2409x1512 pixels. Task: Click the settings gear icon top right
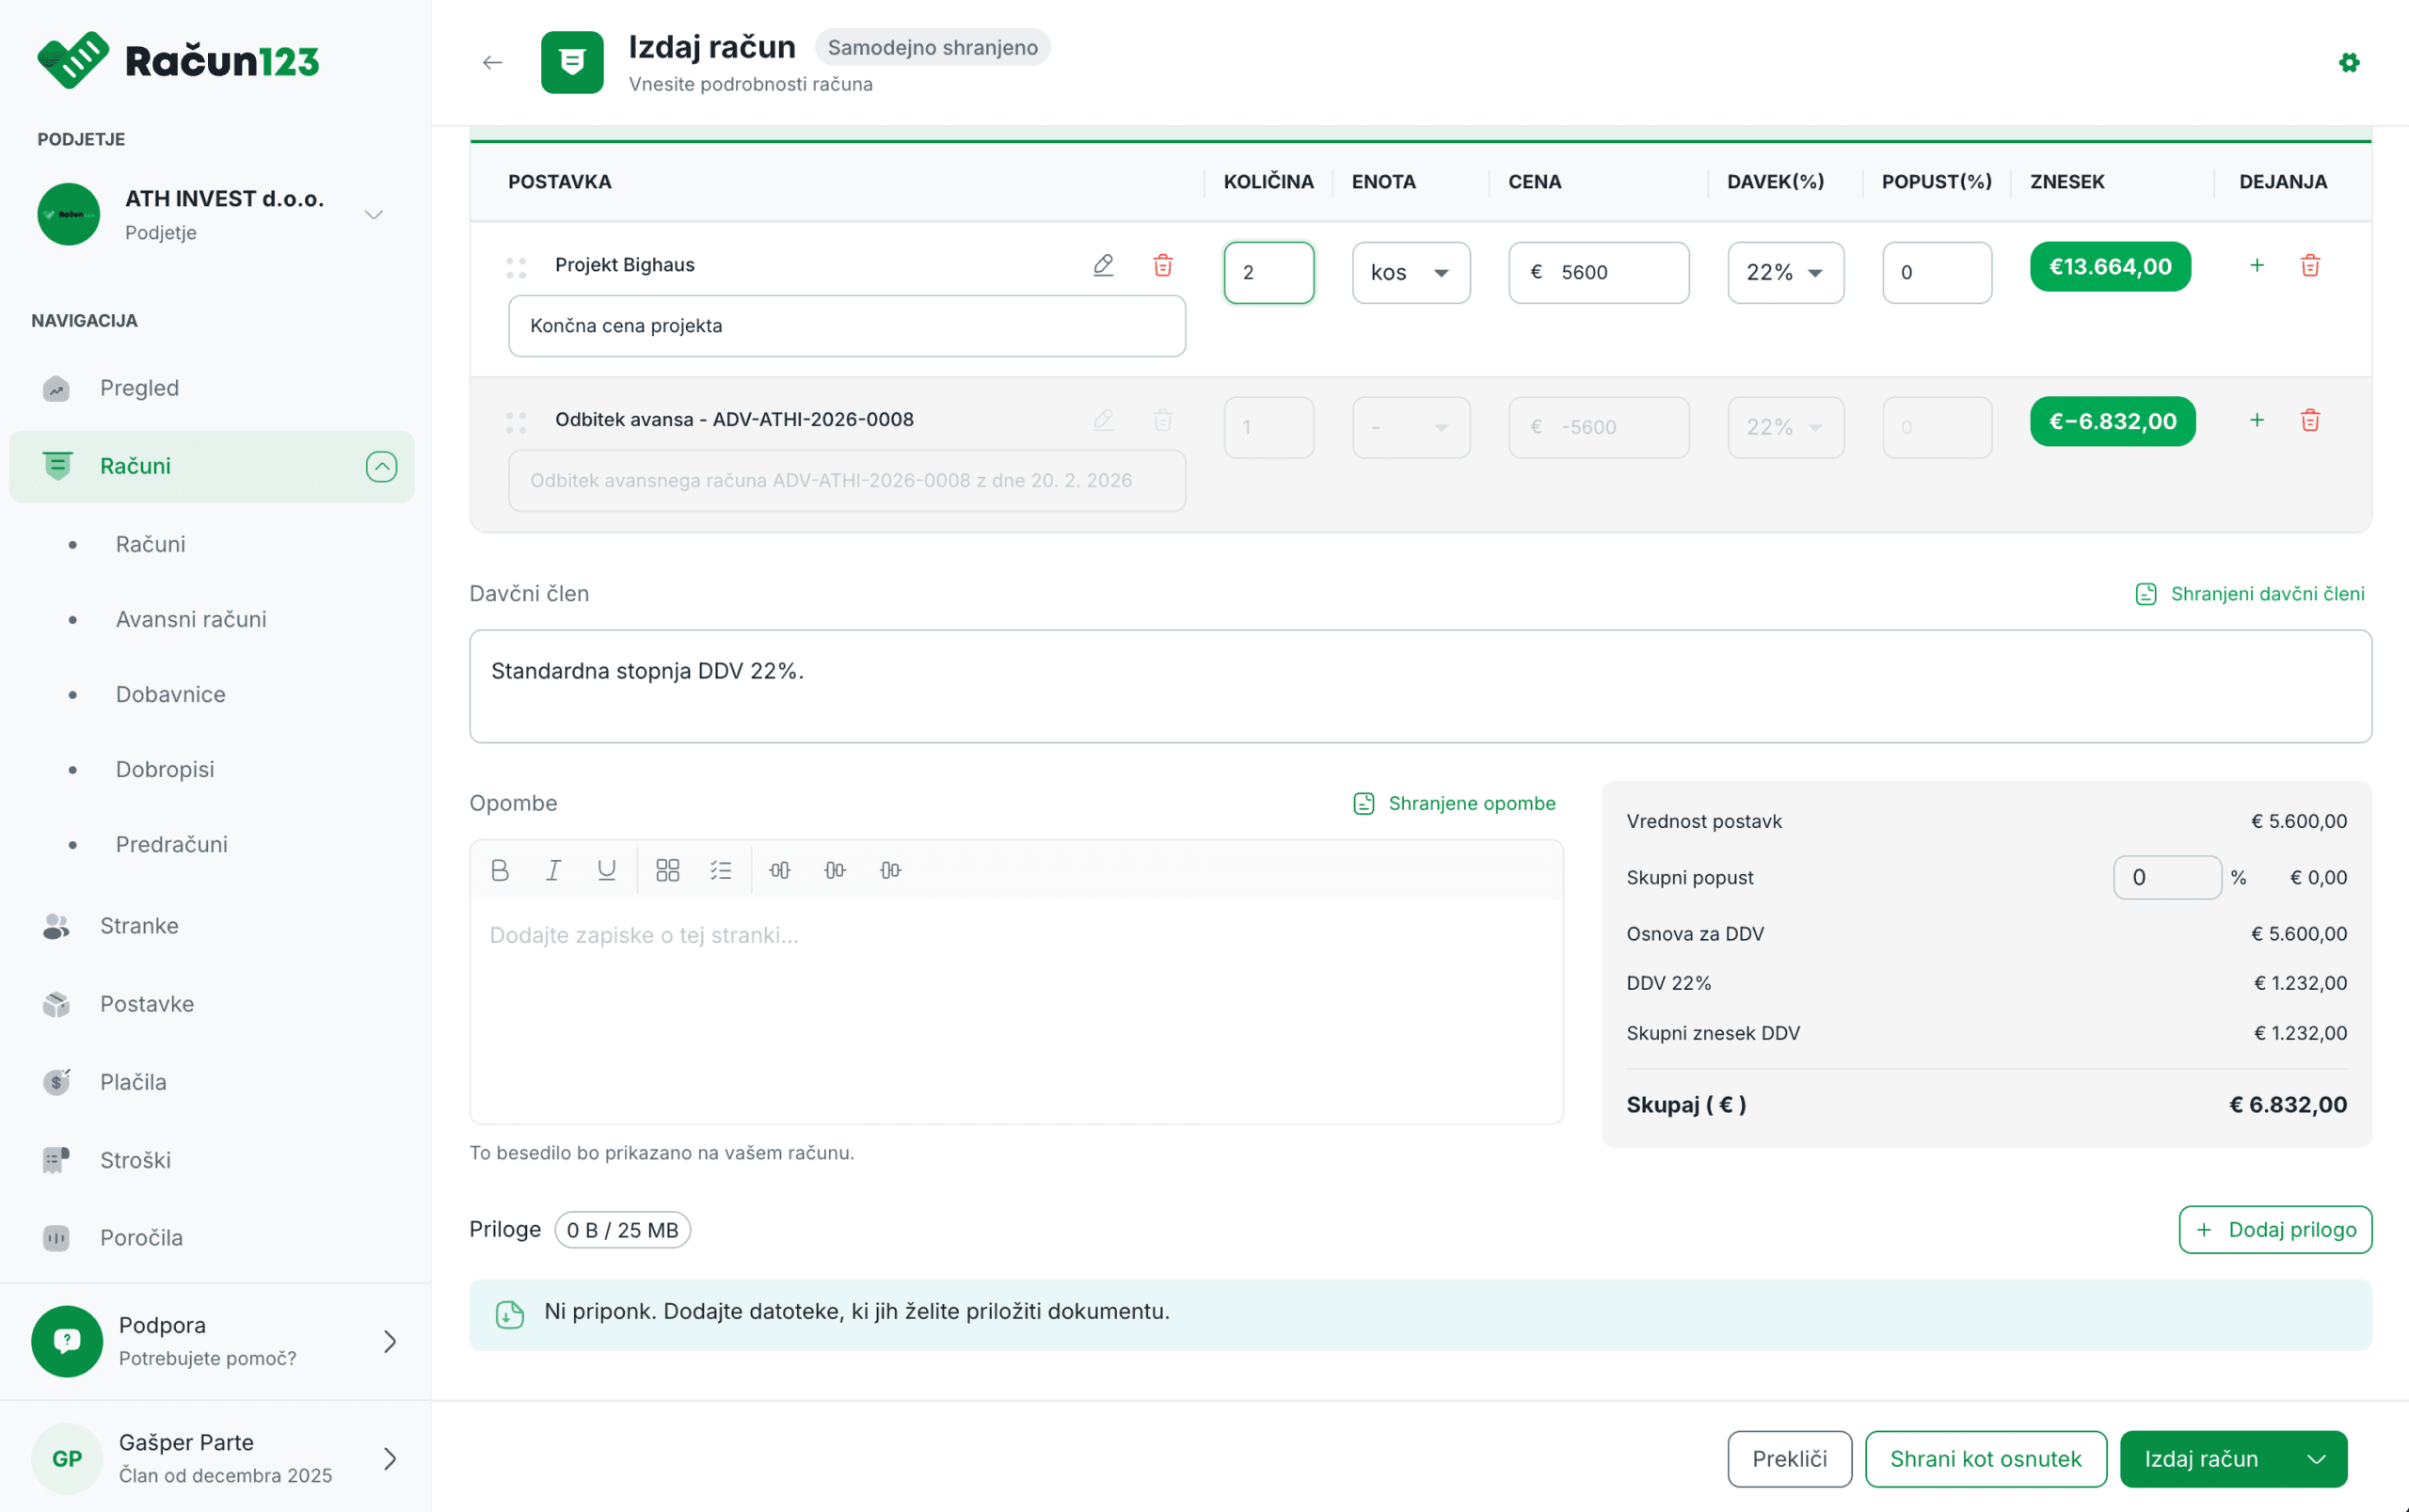point(2349,63)
